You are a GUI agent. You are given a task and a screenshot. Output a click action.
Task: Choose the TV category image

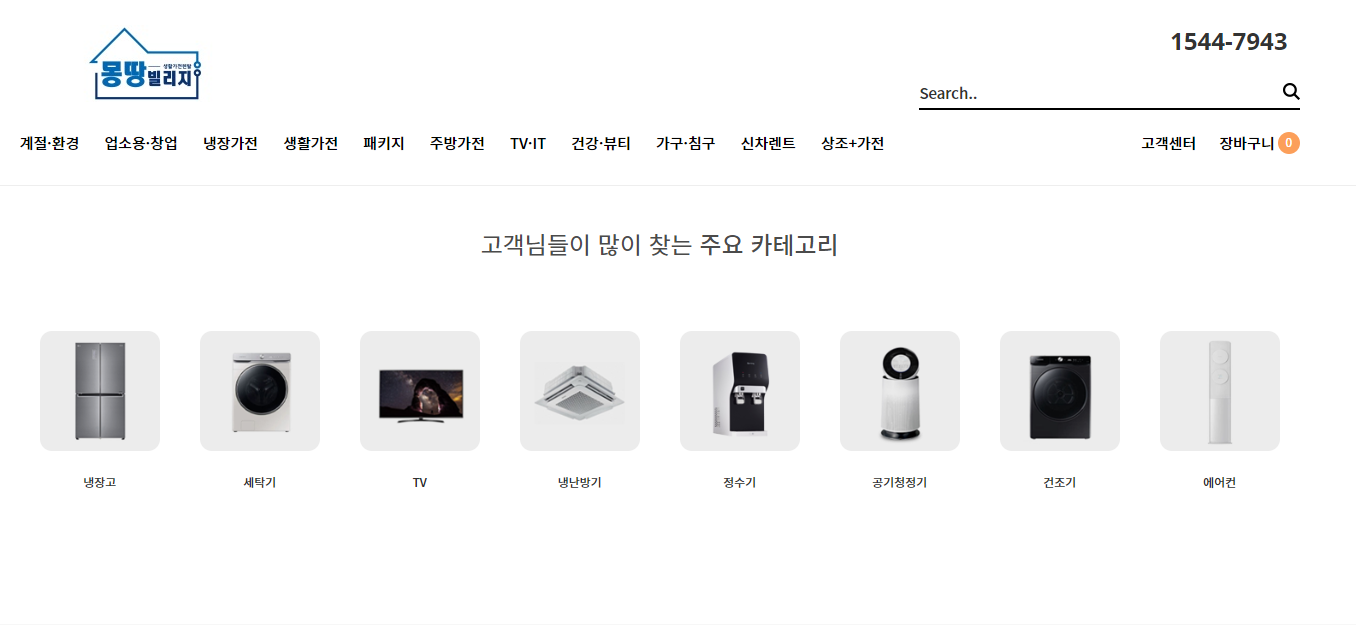click(x=420, y=391)
